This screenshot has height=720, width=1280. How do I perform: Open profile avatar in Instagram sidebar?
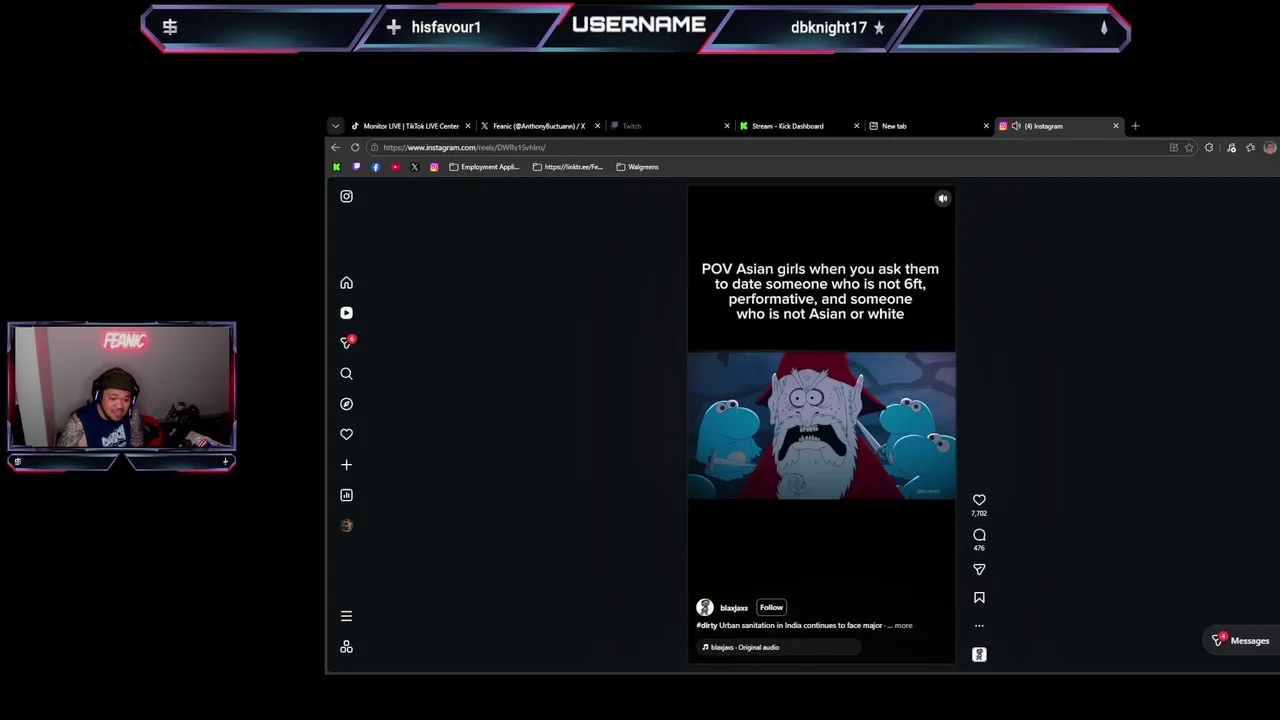coord(346,525)
